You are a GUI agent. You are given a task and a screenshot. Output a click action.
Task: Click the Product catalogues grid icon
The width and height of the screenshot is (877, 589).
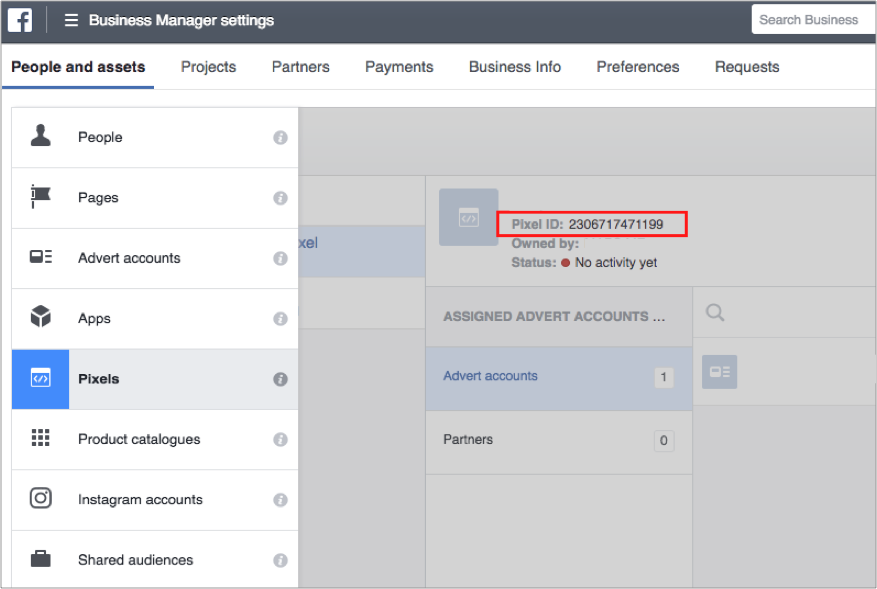40,437
